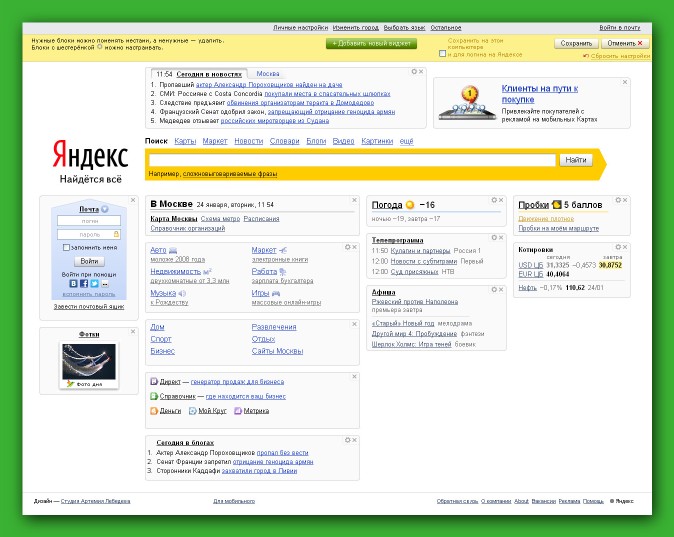Screen dimensions: 674x537
Task: Open settings gear of the Афиша widget
Action: coord(494,289)
